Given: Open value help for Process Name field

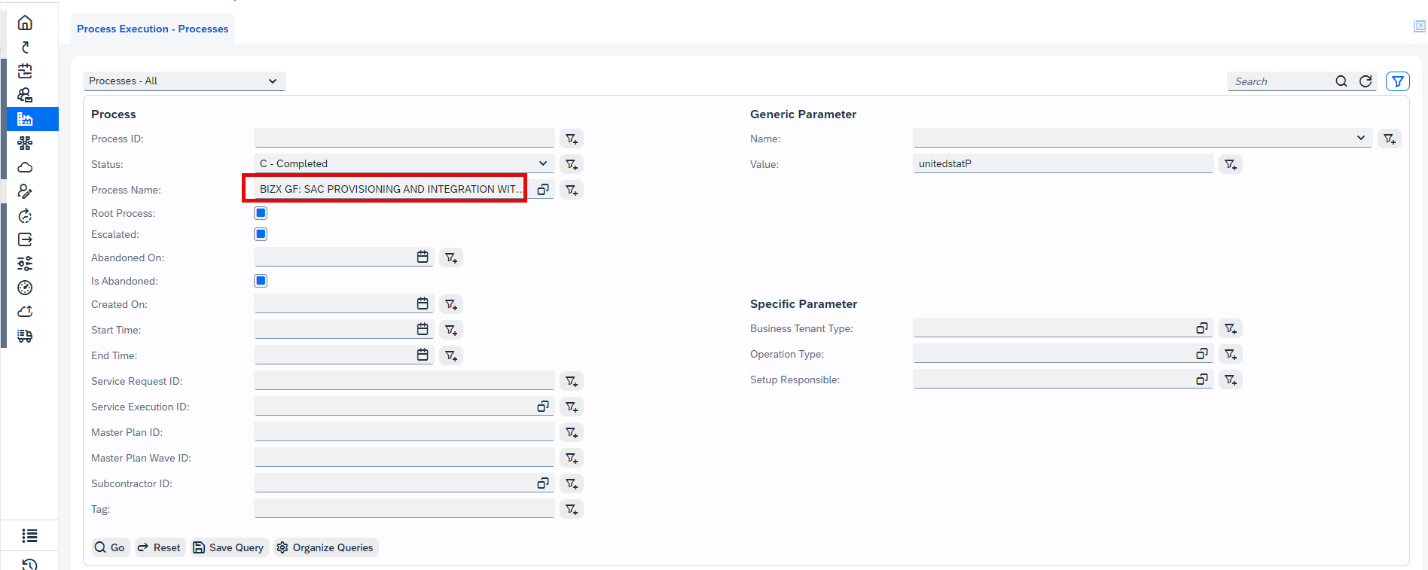Looking at the screenshot, I should (x=543, y=189).
